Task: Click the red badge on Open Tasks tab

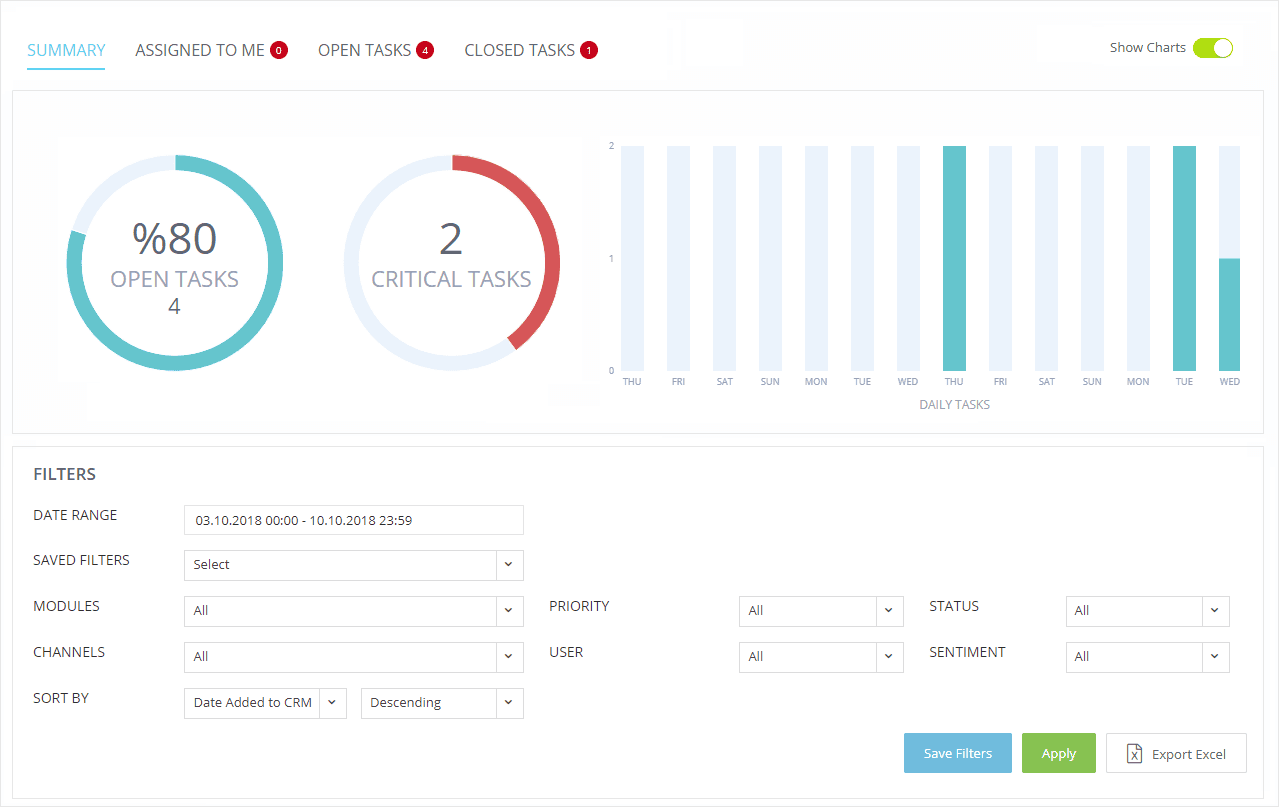Action: point(425,50)
